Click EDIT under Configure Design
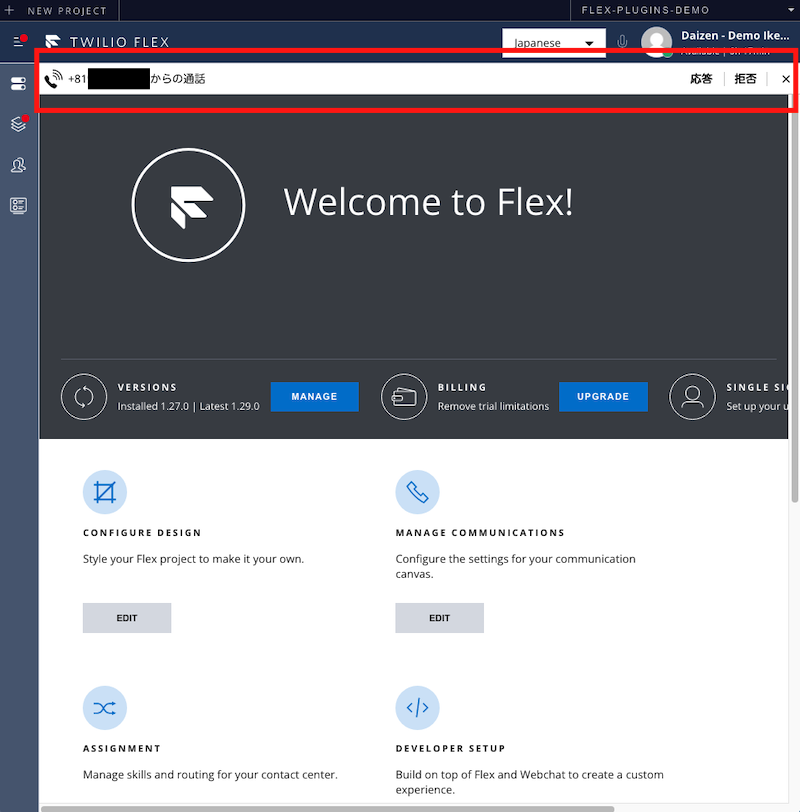800x812 pixels. 127,618
